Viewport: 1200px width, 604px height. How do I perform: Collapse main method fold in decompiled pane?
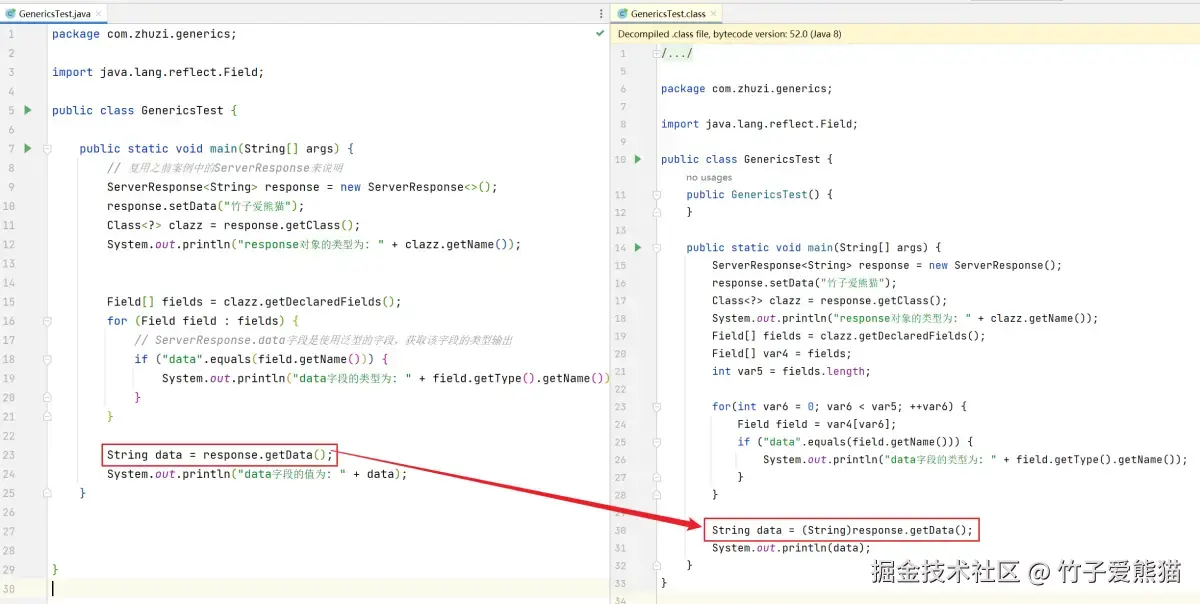click(x=656, y=247)
